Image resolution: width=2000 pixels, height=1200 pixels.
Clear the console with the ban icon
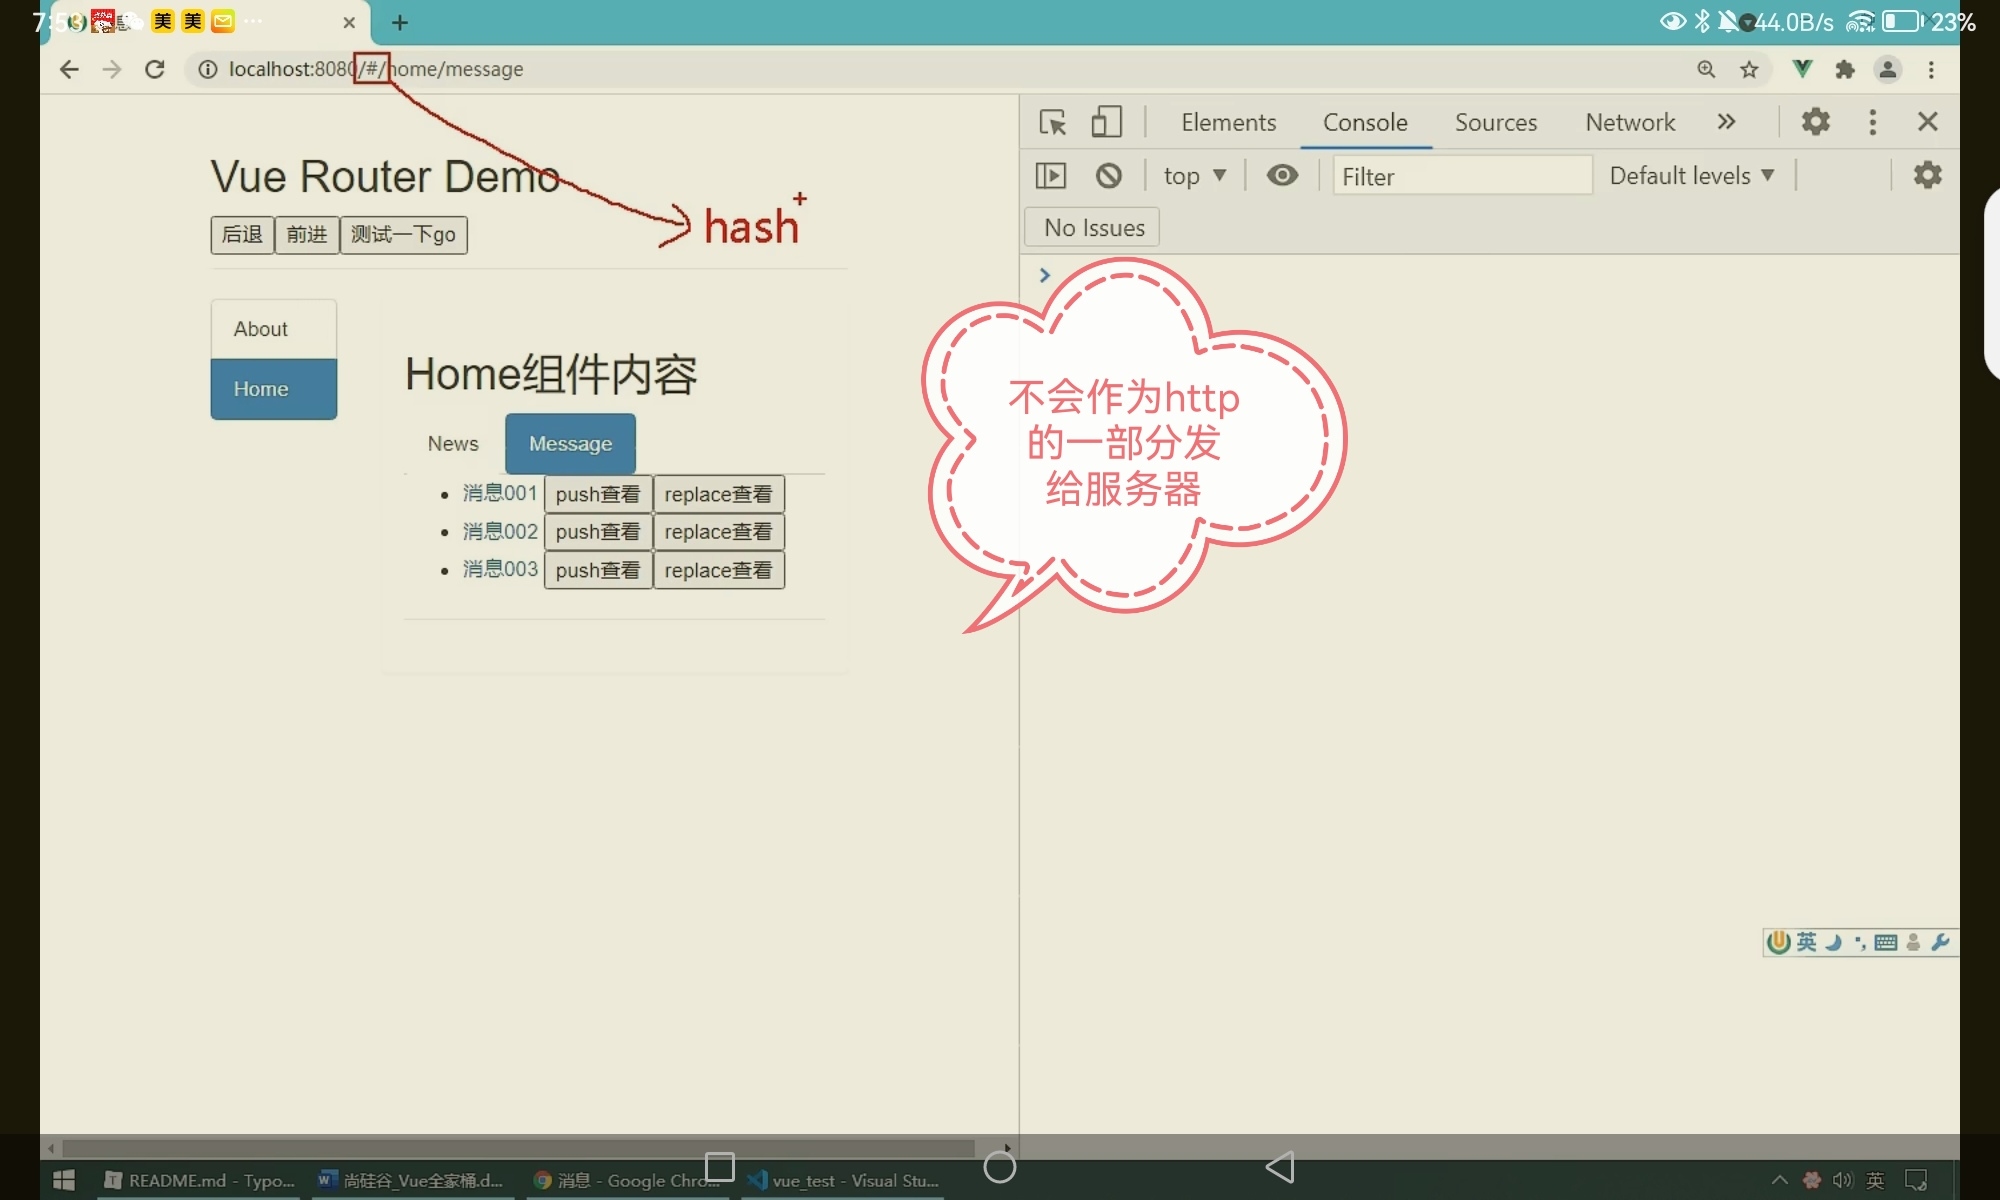pyautogui.click(x=1108, y=176)
